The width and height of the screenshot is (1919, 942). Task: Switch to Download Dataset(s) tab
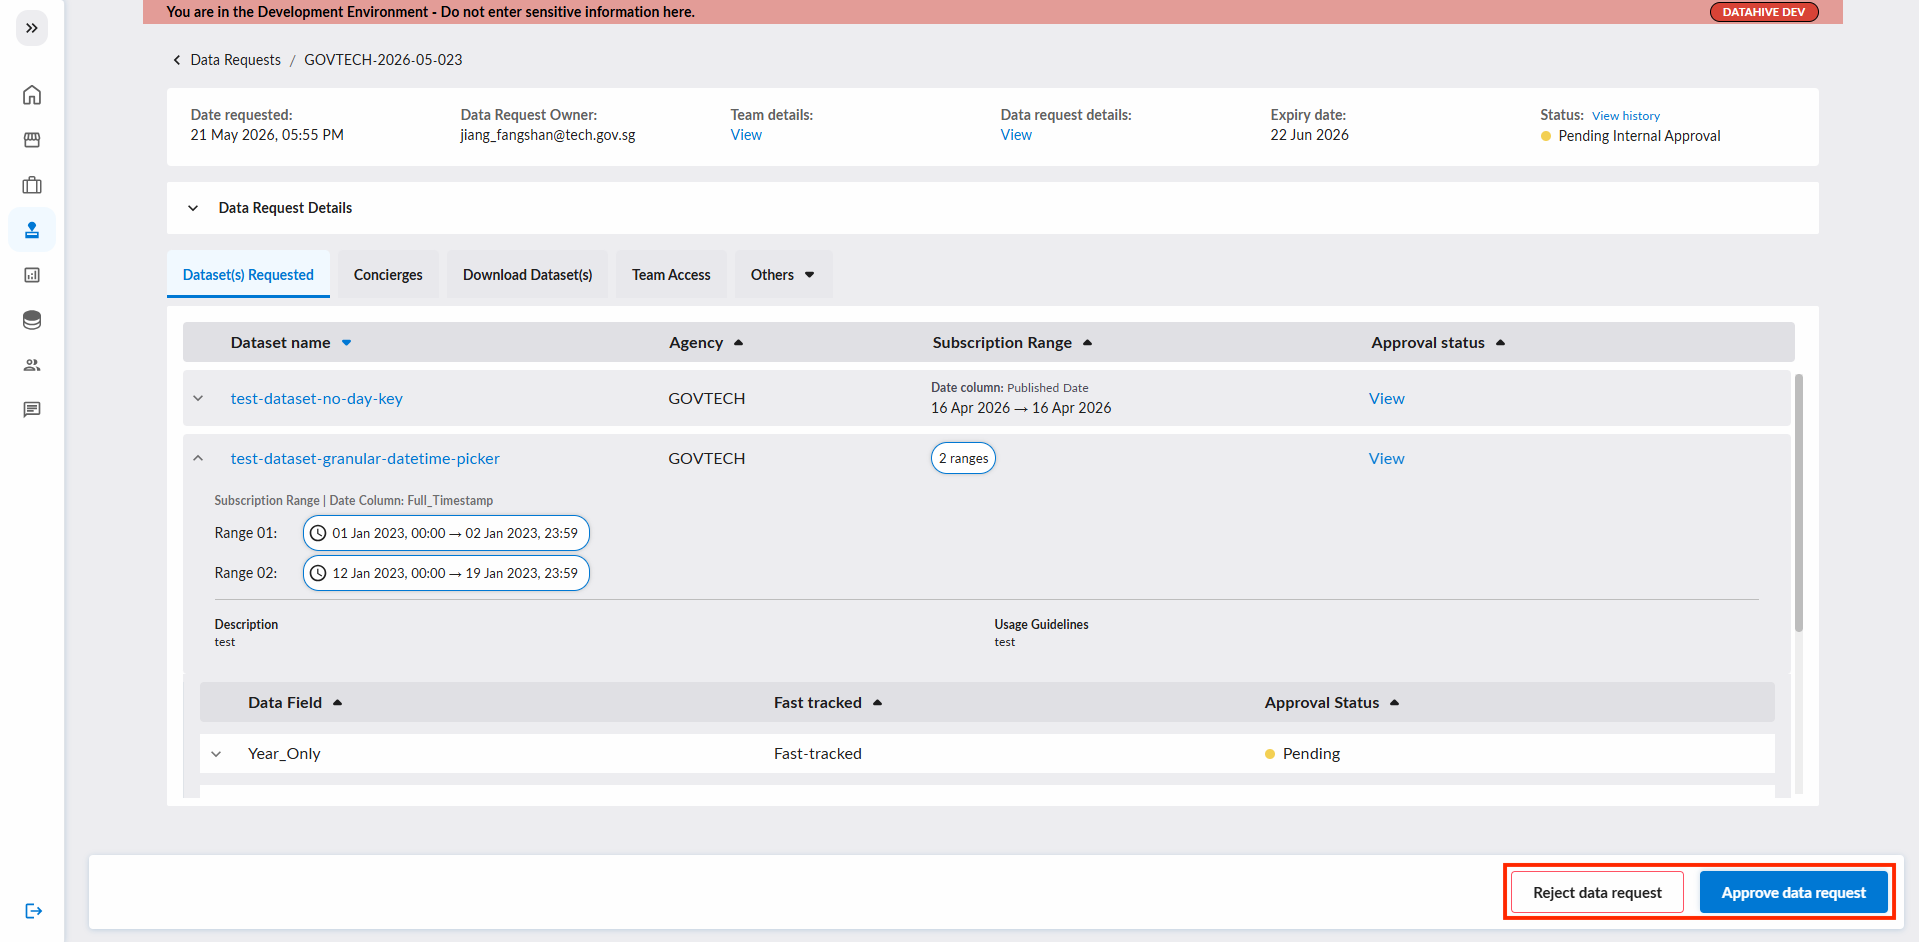pyautogui.click(x=527, y=274)
